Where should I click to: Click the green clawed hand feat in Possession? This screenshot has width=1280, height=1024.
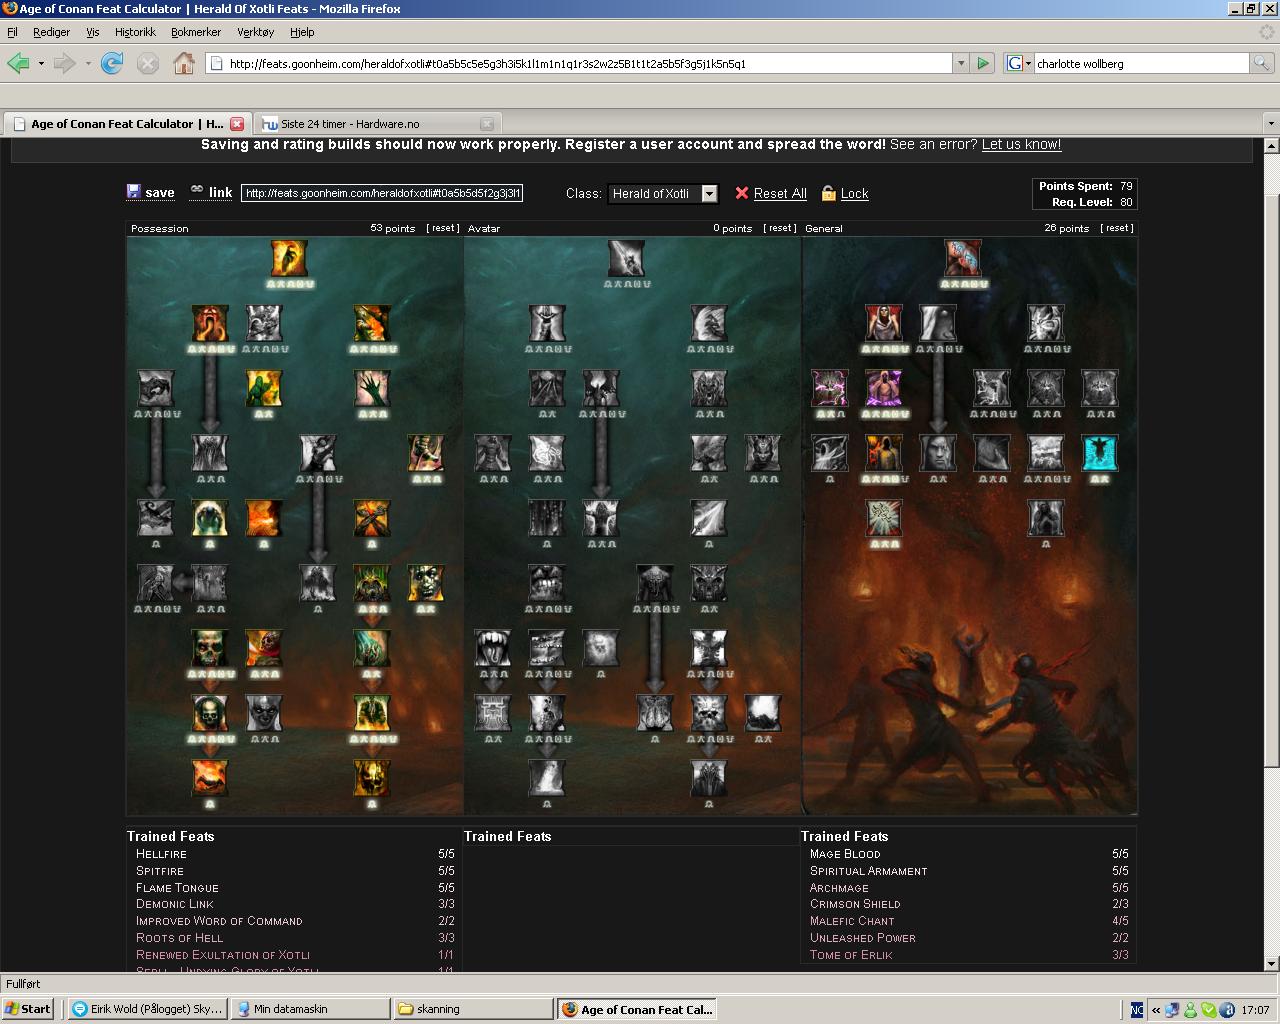pyautogui.click(x=372, y=388)
